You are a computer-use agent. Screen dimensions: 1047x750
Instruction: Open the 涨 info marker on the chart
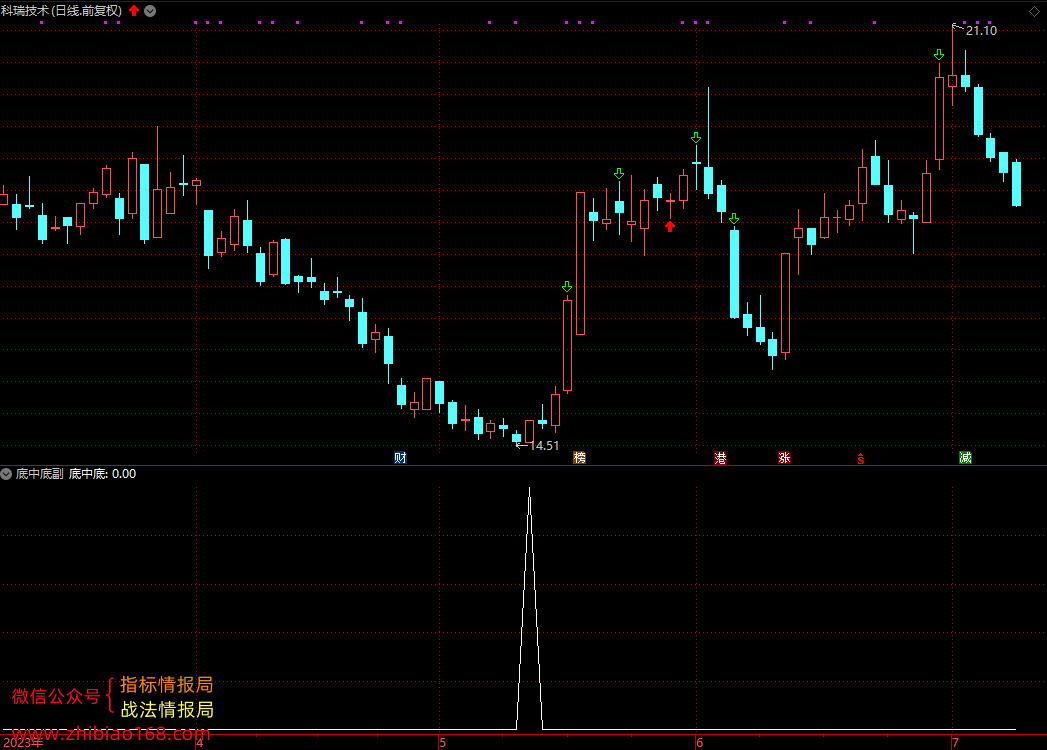click(785, 457)
